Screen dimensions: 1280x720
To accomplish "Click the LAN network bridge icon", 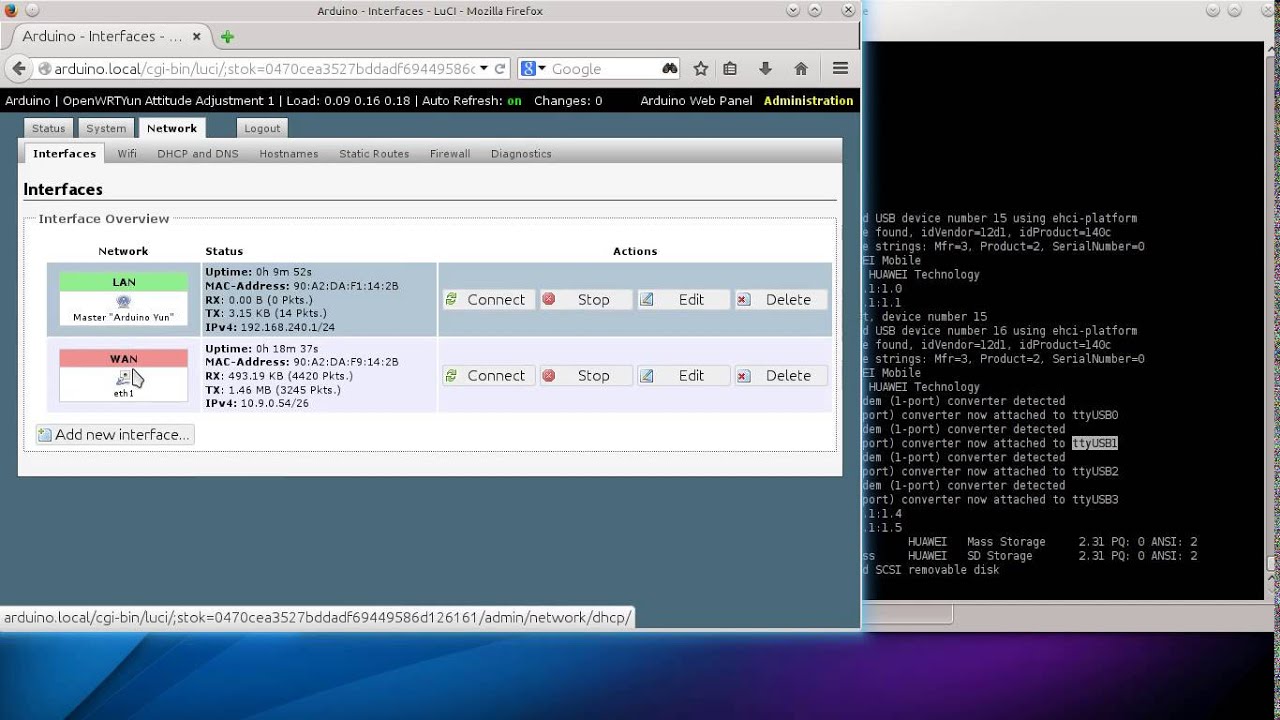I will point(123,301).
